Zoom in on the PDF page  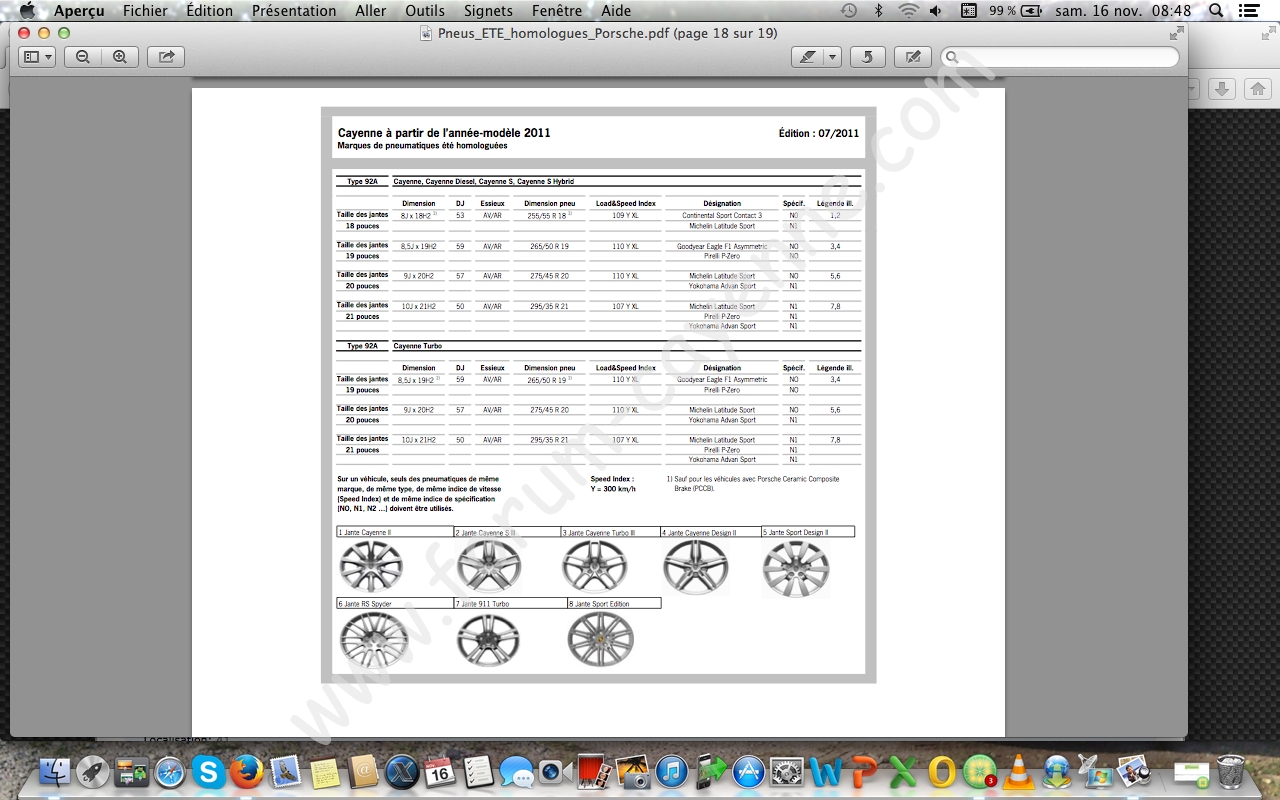coord(120,57)
